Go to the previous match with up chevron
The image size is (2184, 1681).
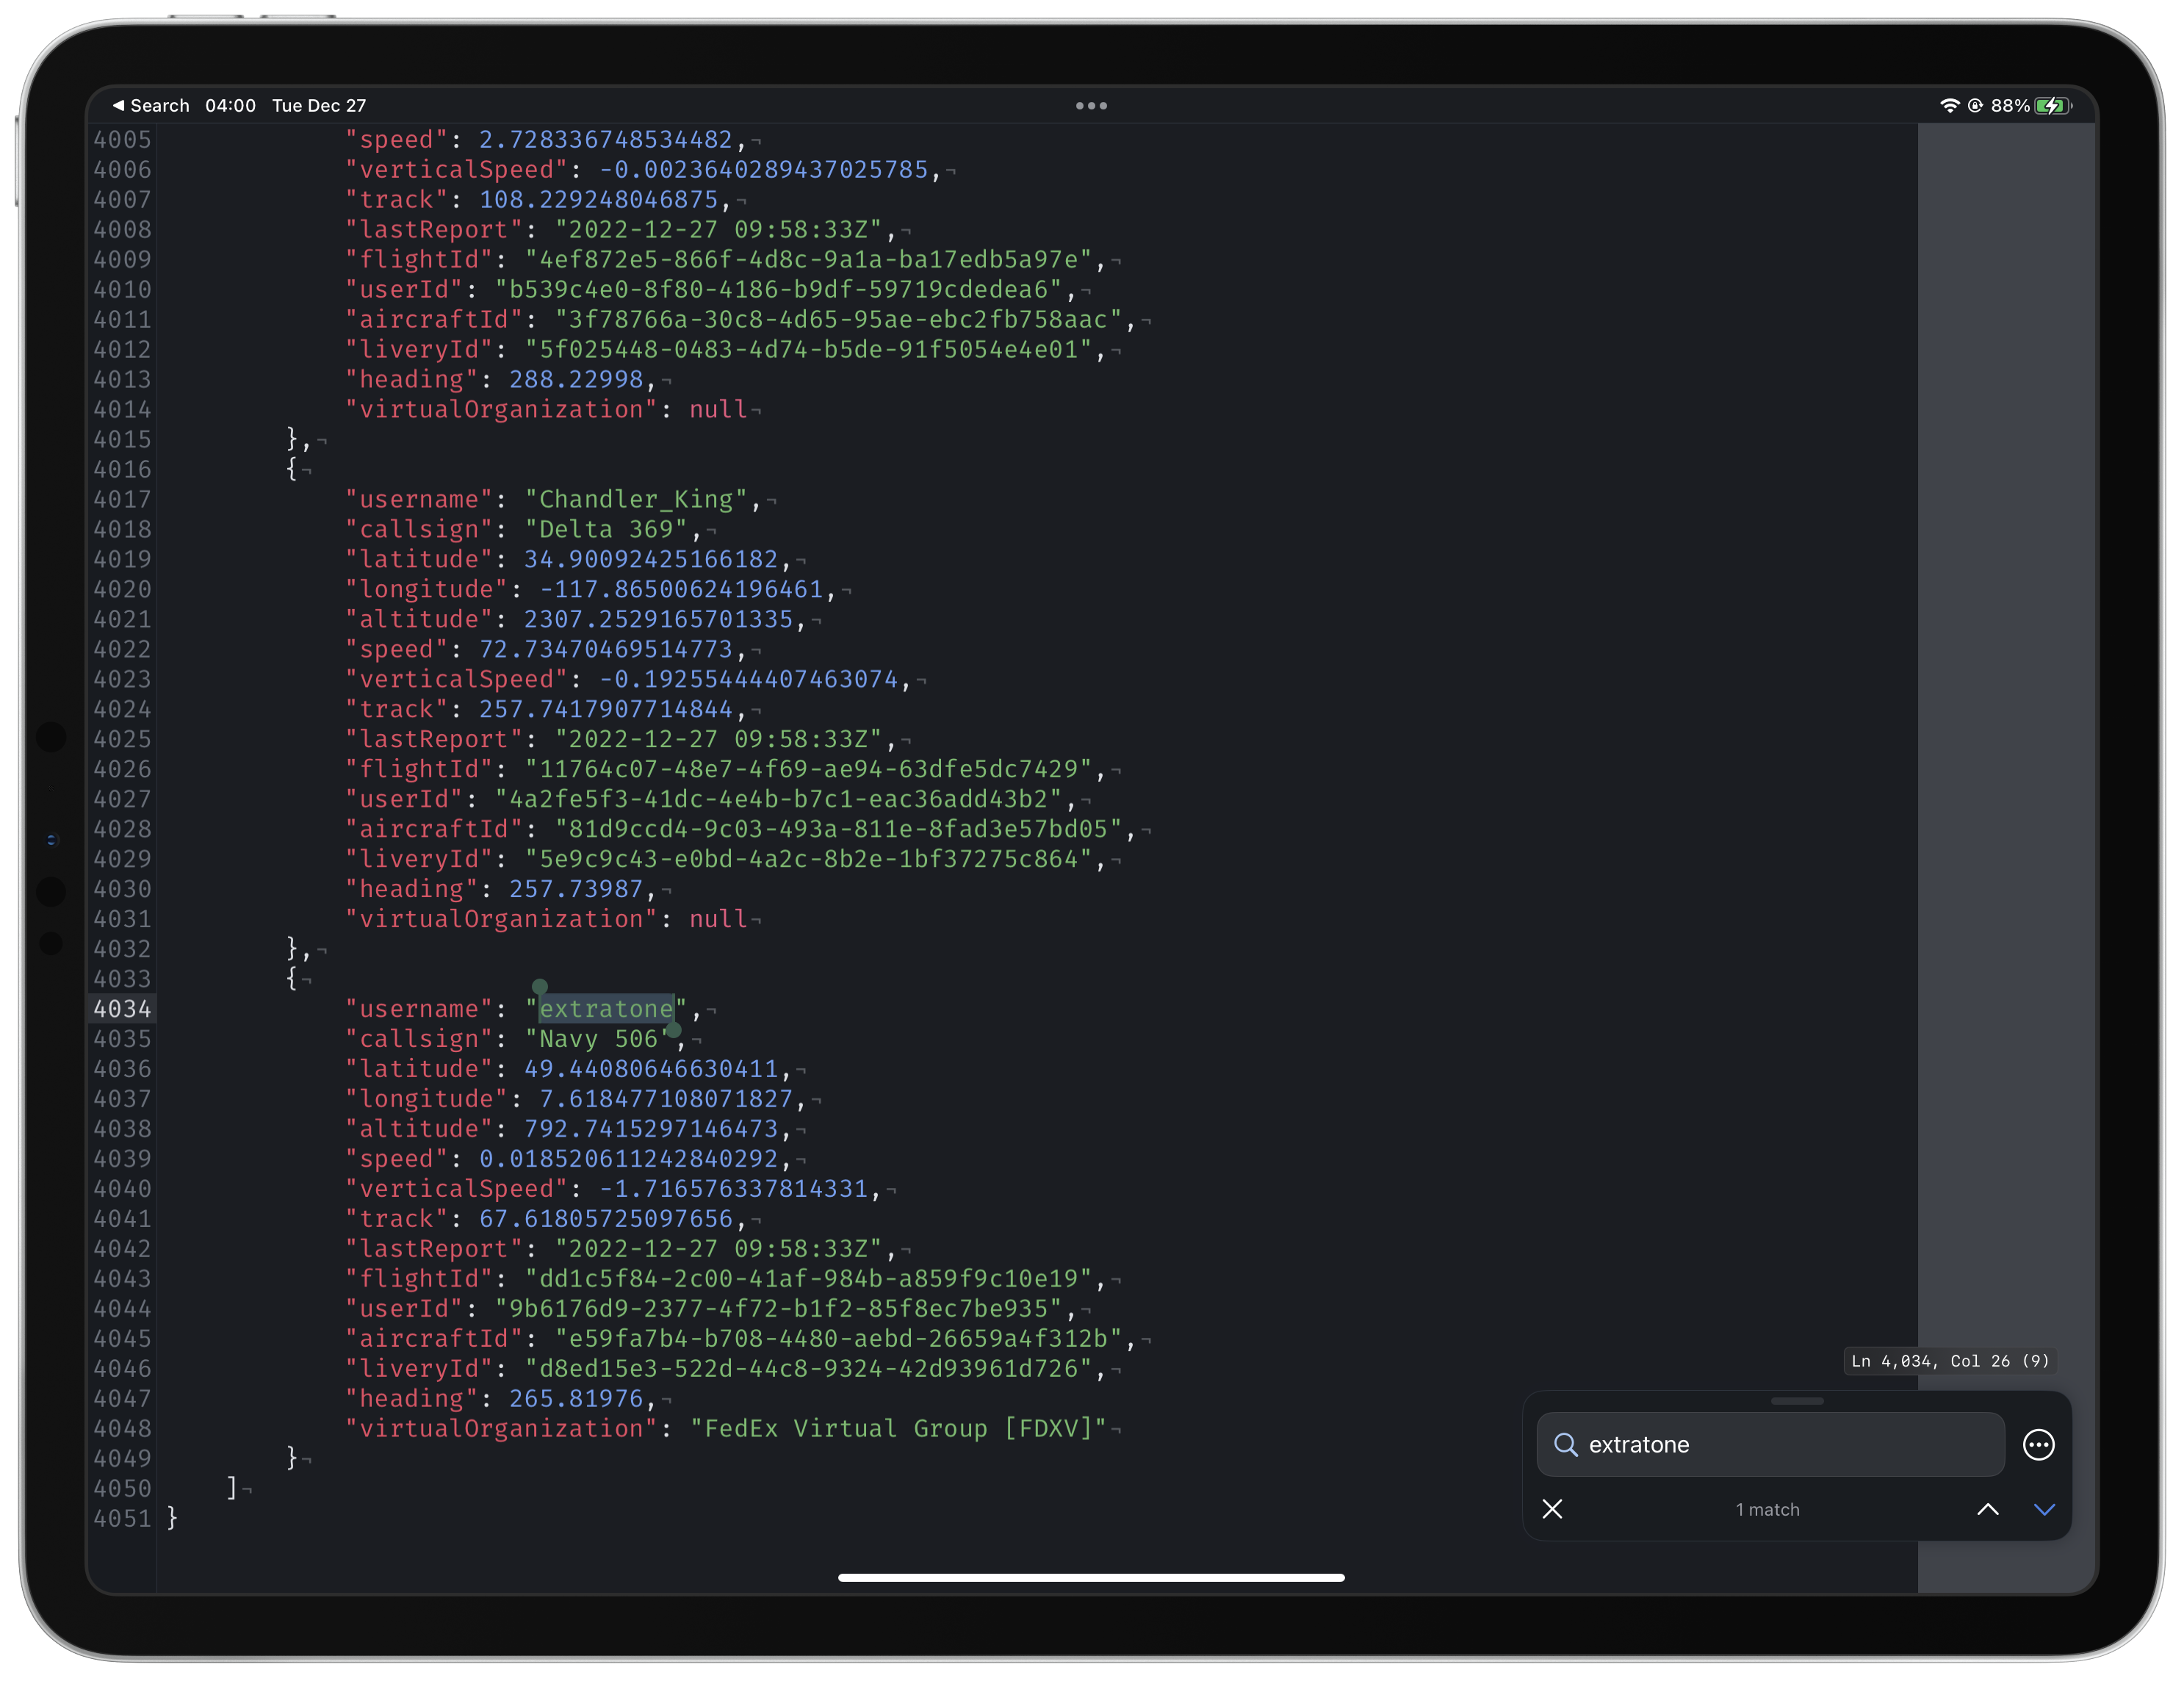coord(1987,1509)
